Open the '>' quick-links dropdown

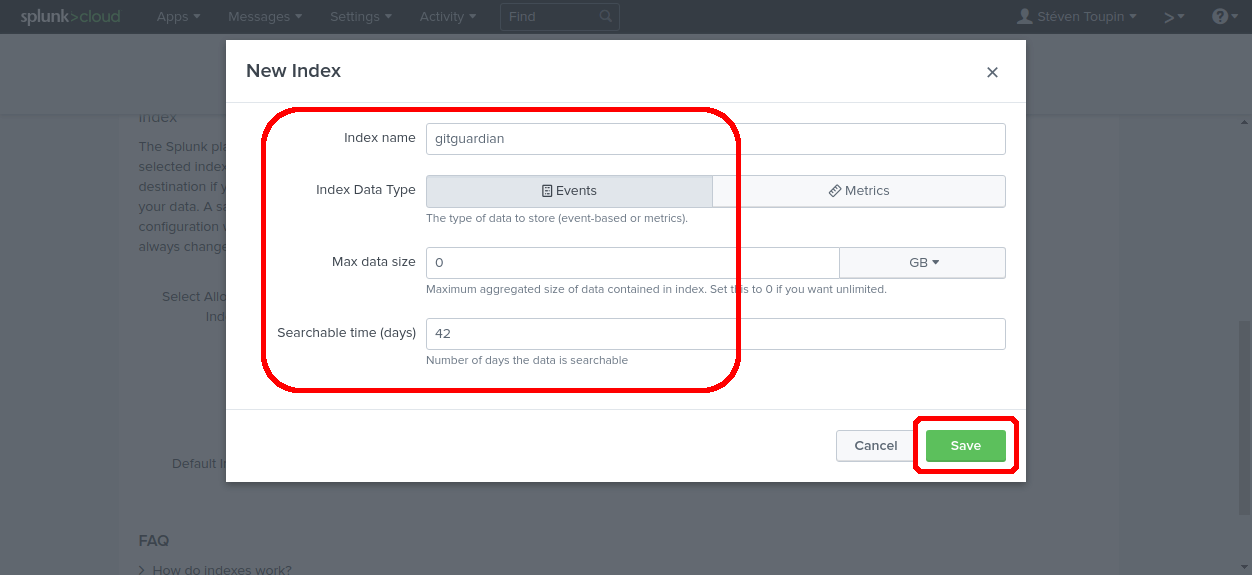pyautogui.click(x=1174, y=17)
